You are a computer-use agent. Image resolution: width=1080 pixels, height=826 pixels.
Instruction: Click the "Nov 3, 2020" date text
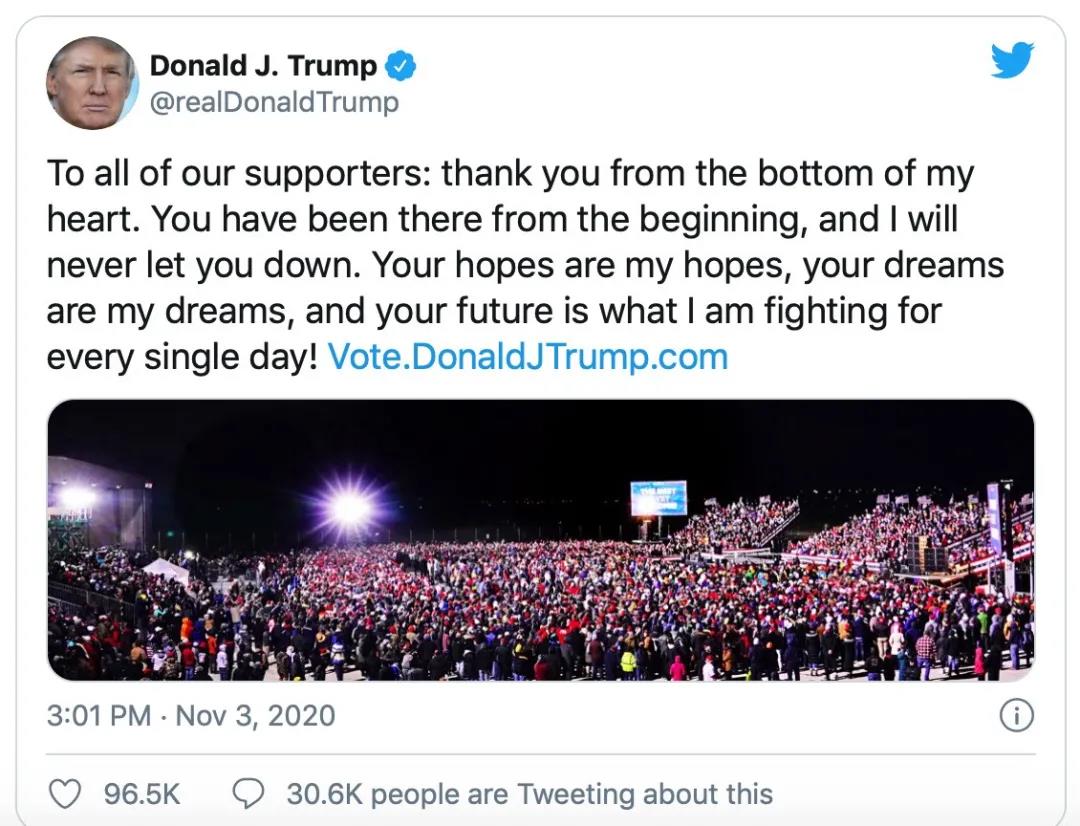255,716
